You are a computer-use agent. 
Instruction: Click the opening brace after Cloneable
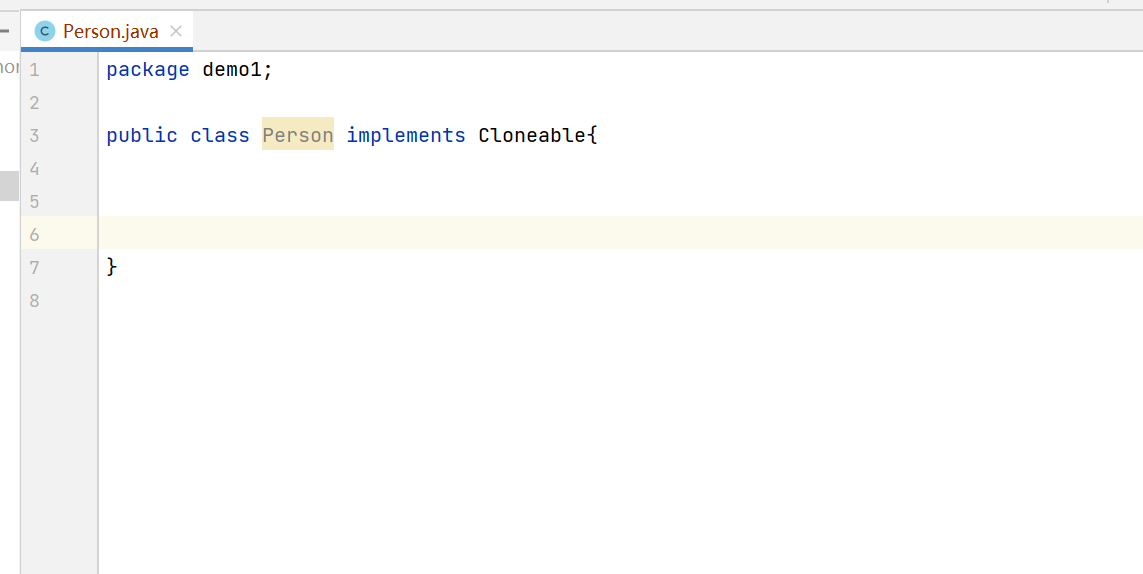(x=592, y=136)
